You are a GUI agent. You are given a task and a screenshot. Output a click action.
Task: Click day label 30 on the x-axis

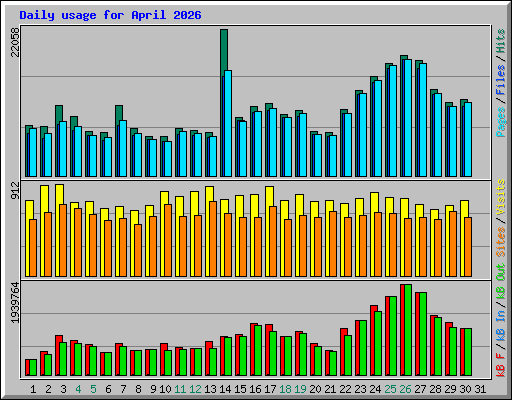(x=465, y=389)
